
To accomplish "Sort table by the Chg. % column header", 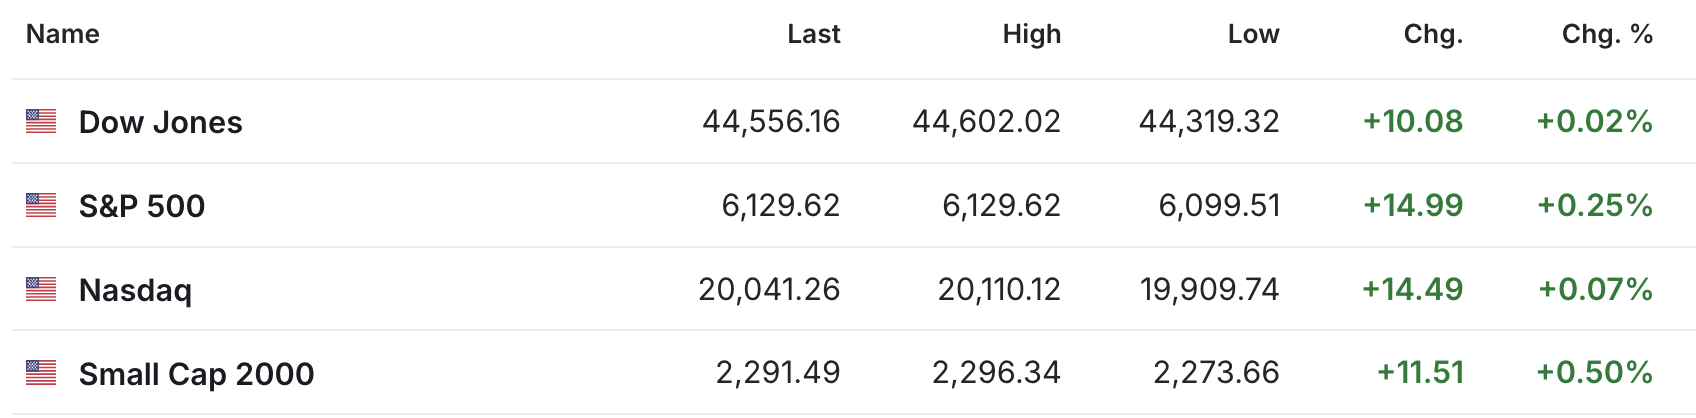I will pos(1608,34).
